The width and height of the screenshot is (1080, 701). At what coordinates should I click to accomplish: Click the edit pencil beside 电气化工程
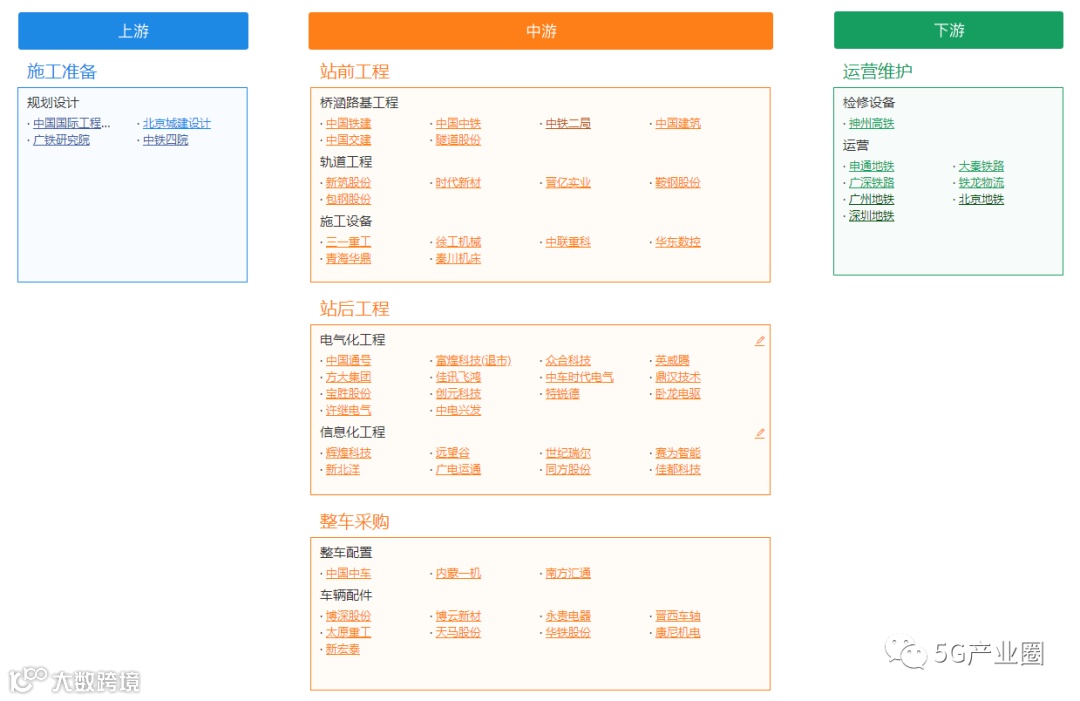759,341
